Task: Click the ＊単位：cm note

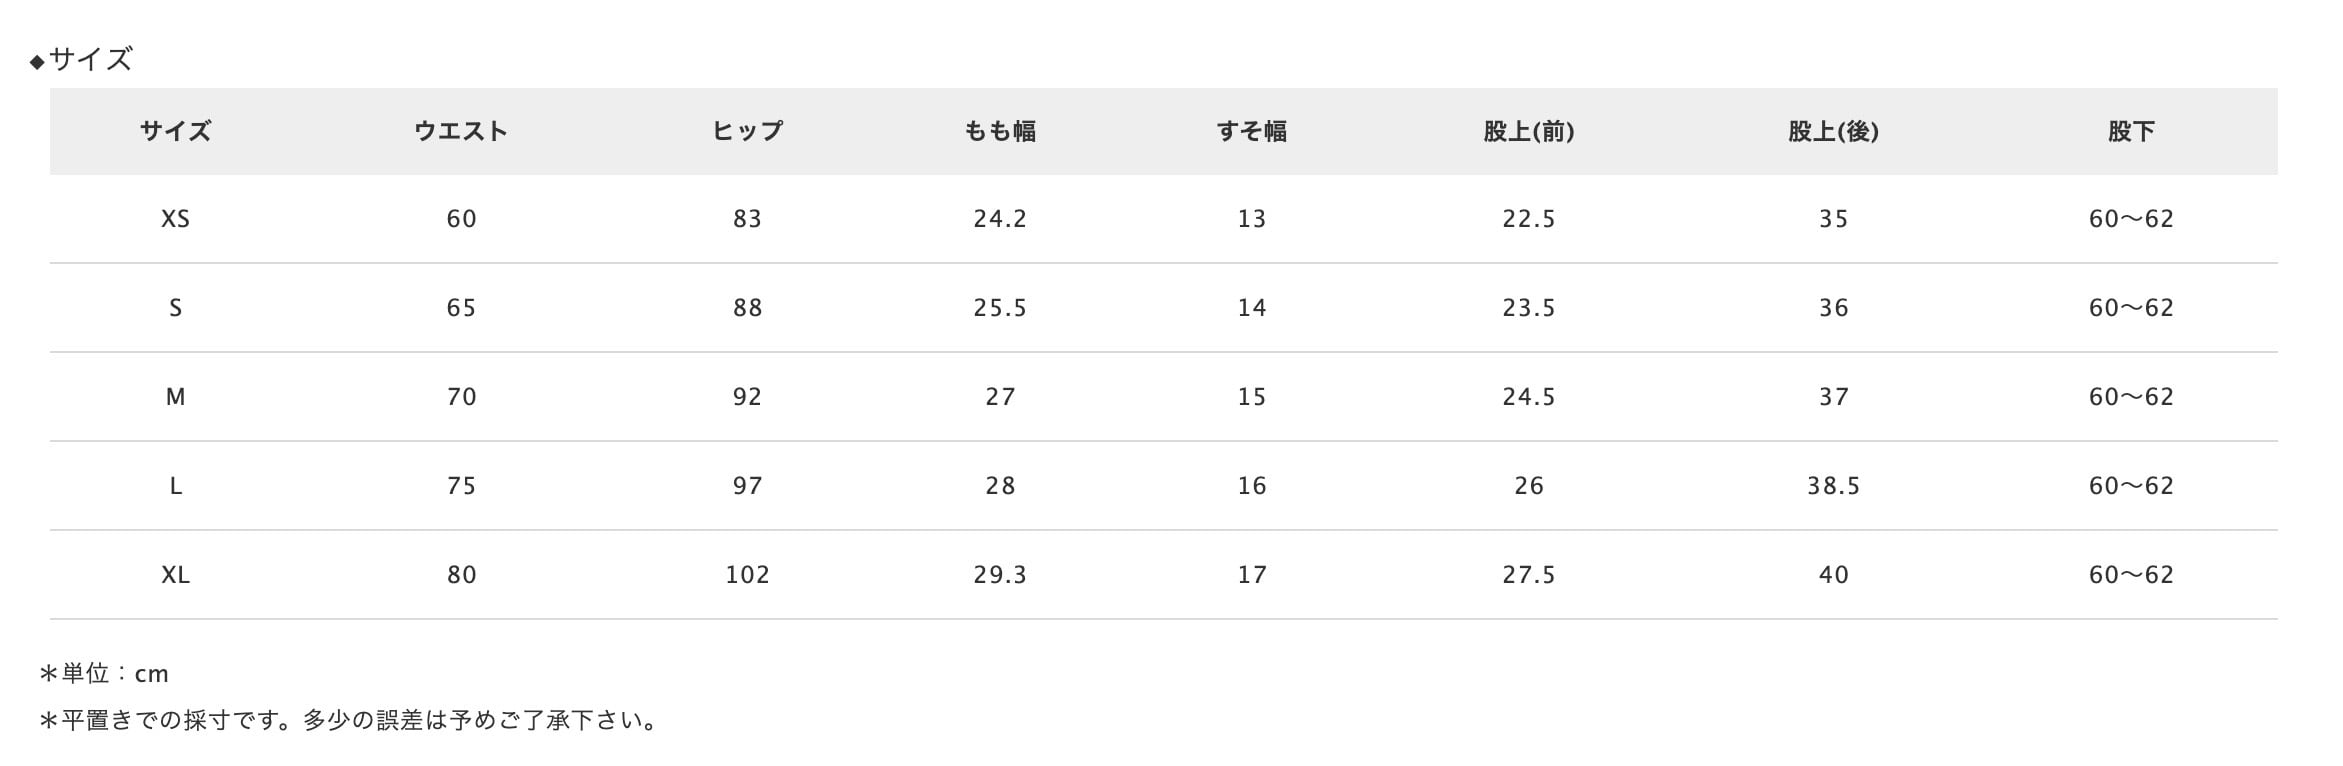Action: pos(104,674)
